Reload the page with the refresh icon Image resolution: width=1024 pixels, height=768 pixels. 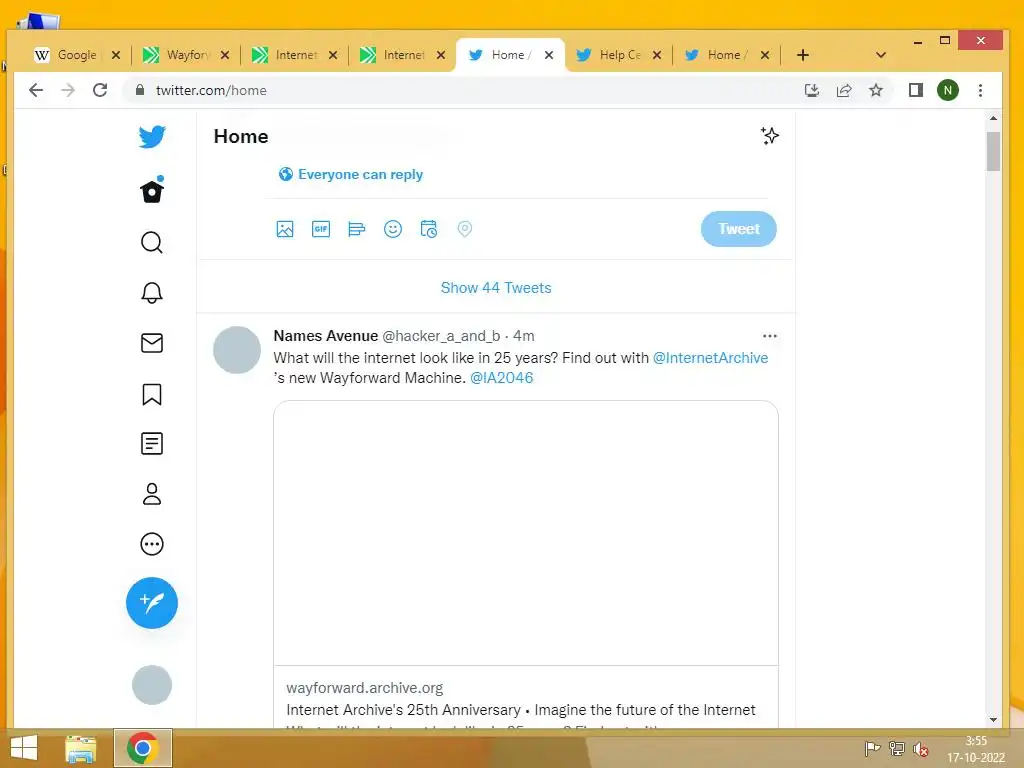click(100, 90)
